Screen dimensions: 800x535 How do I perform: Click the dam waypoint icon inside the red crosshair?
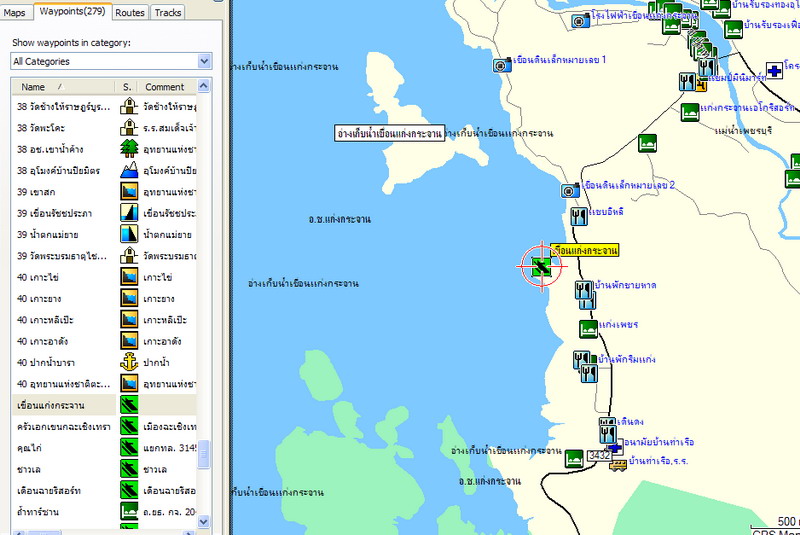click(541, 266)
